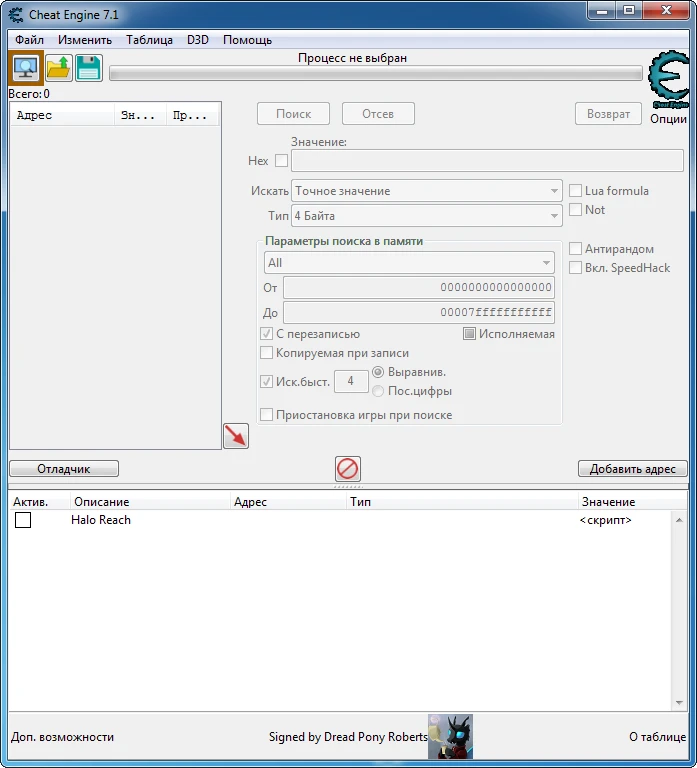Click the scan progress bar
The height and width of the screenshot is (768, 697).
coord(376,74)
